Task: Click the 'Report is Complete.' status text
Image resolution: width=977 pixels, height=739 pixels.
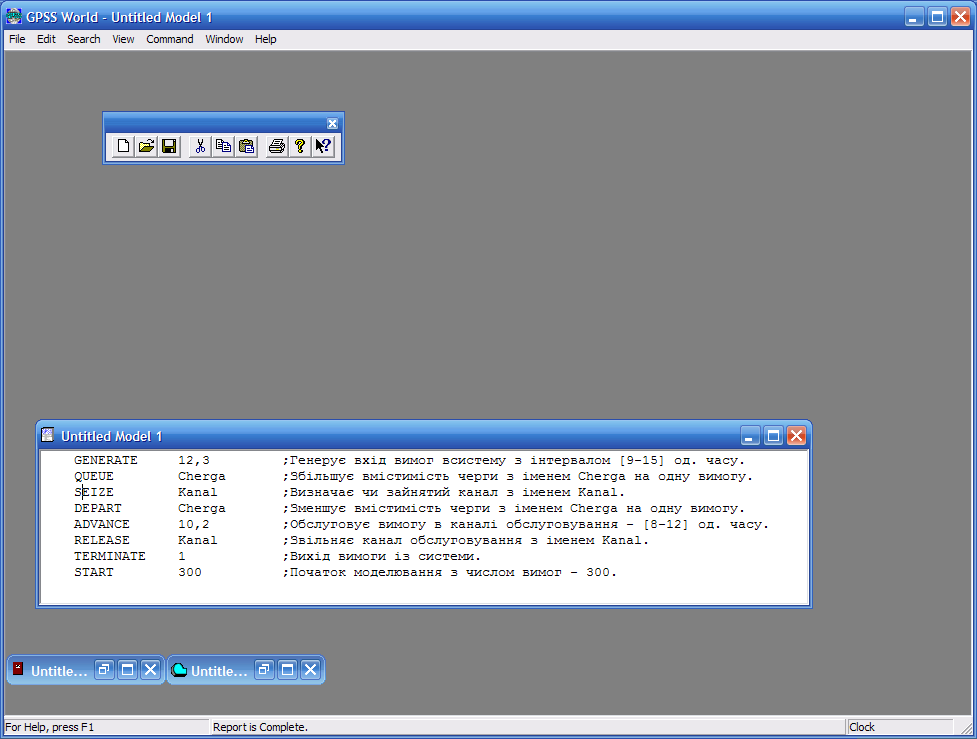Action: click(x=260, y=727)
